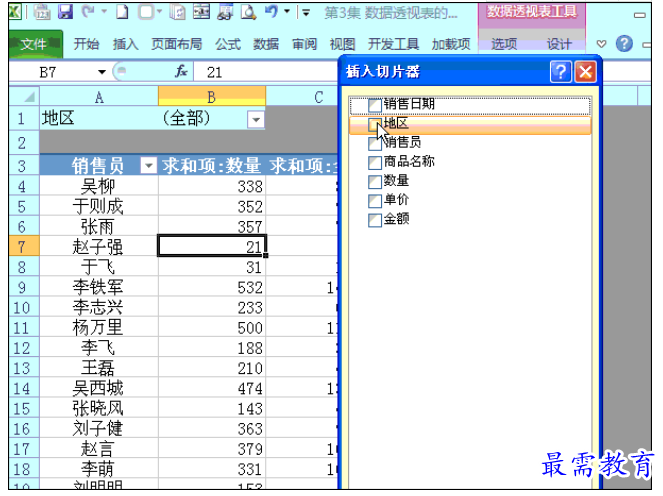Switch to the 审阅 ribbon tab

[x=304, y=44]
